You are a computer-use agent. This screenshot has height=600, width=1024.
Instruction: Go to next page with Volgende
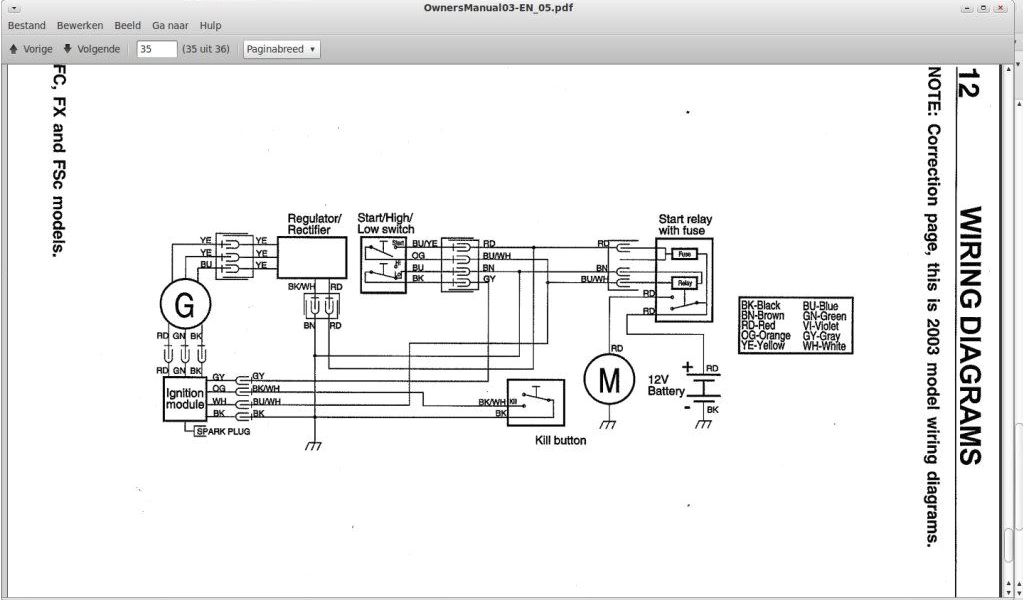pos(91,49)
